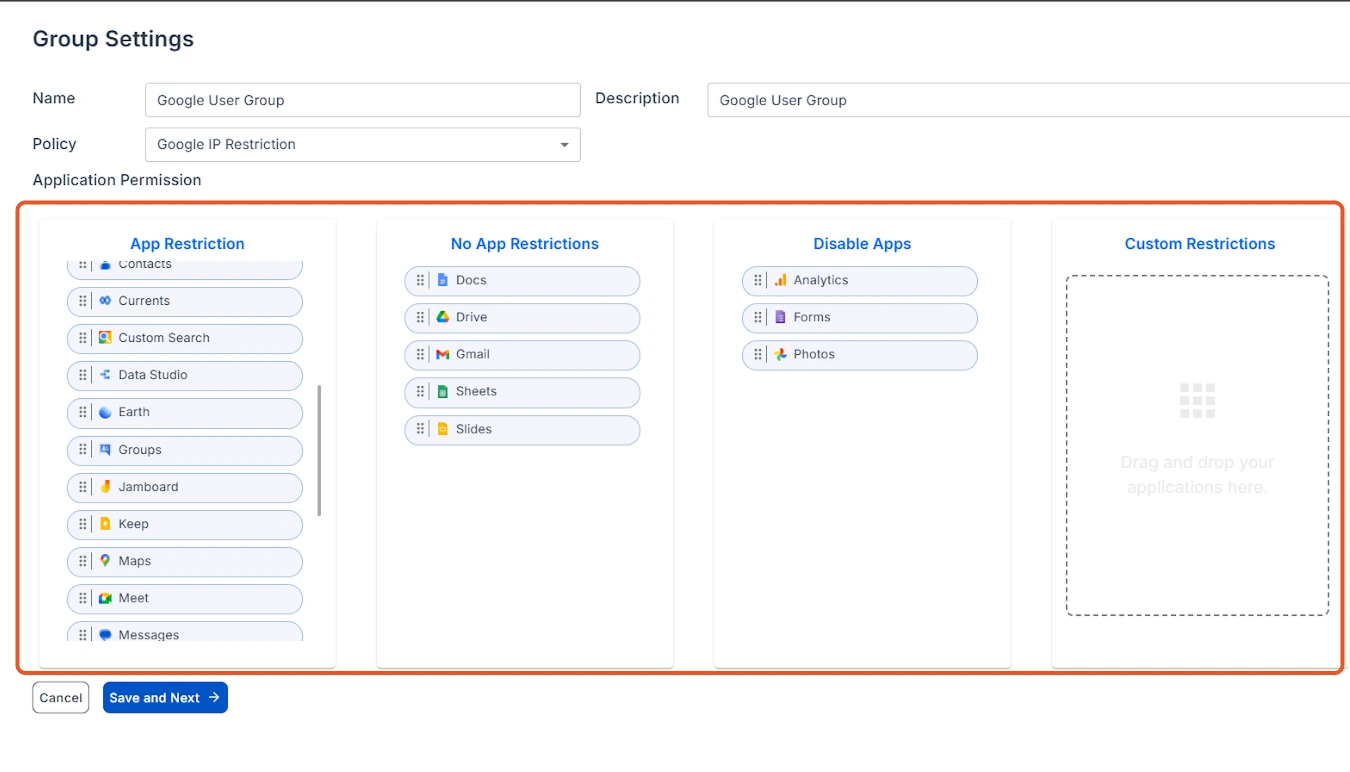Grab the drag handle on Currents chip

[83, 301]
